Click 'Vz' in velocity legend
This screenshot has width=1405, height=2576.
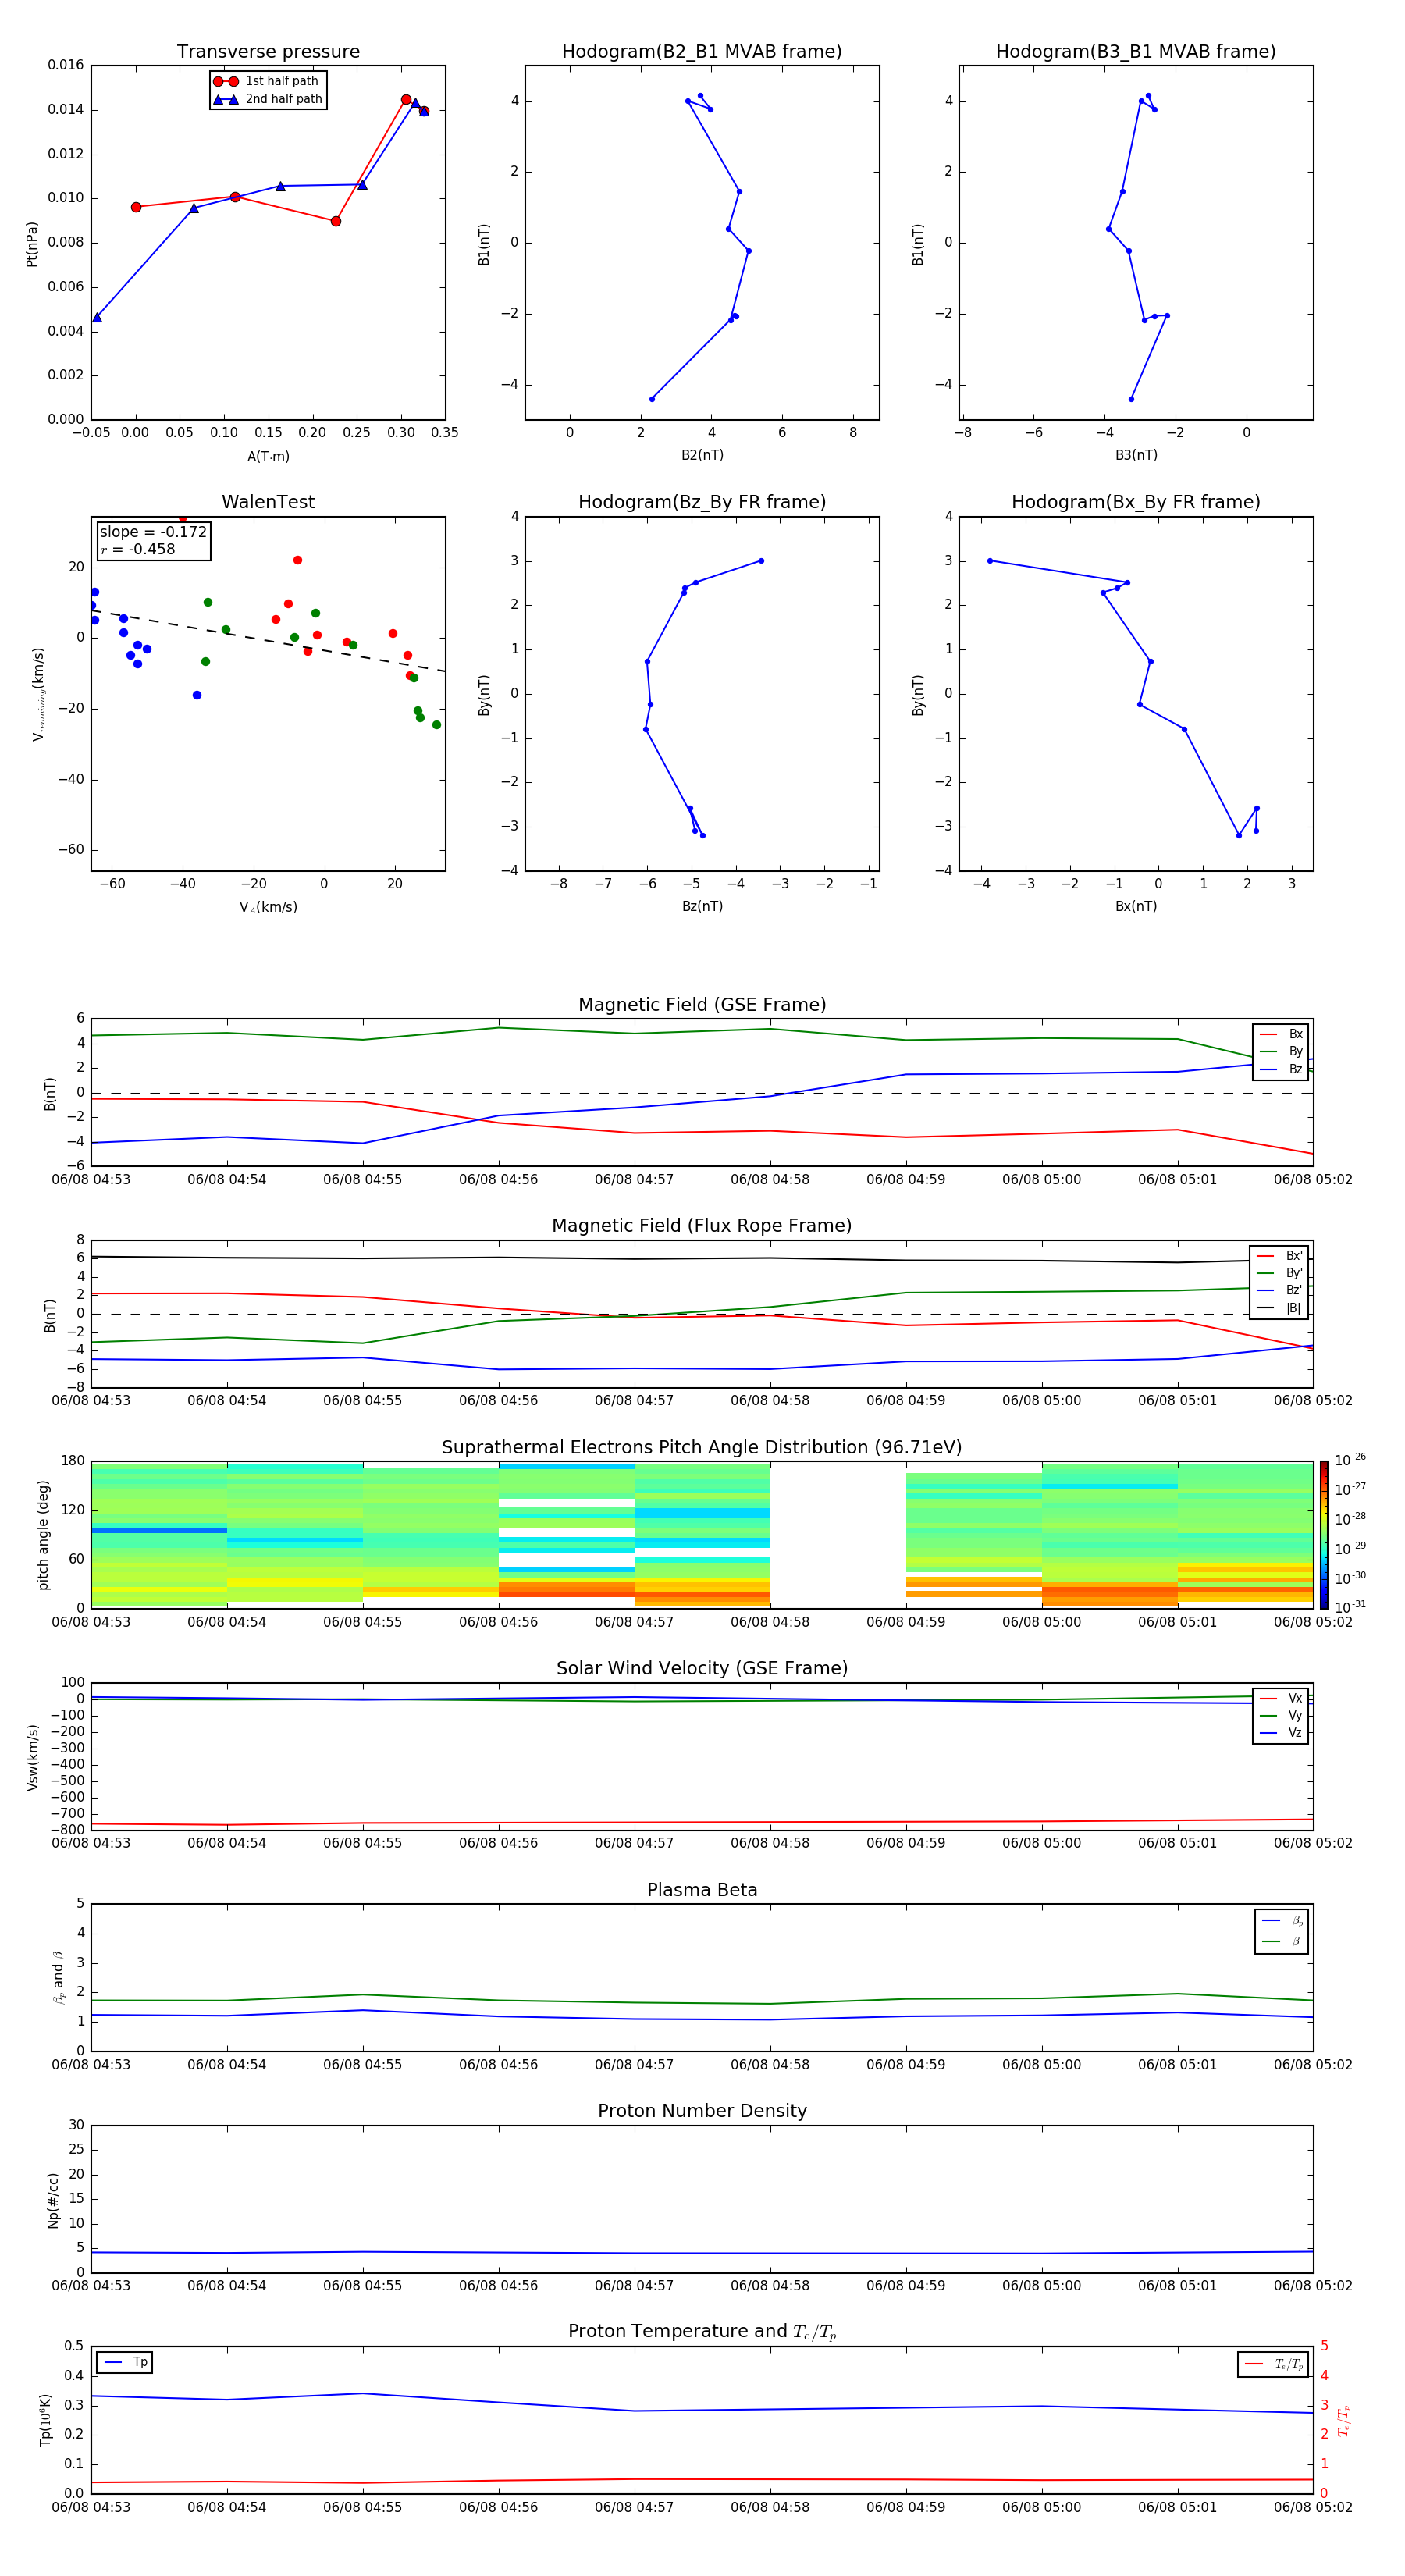click(1281, 1733)
